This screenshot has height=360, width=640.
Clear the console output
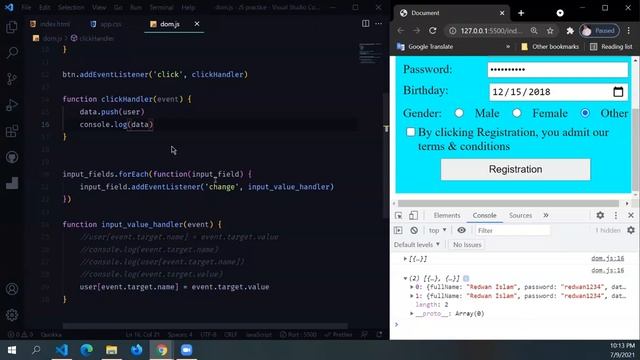coord(414,230)
